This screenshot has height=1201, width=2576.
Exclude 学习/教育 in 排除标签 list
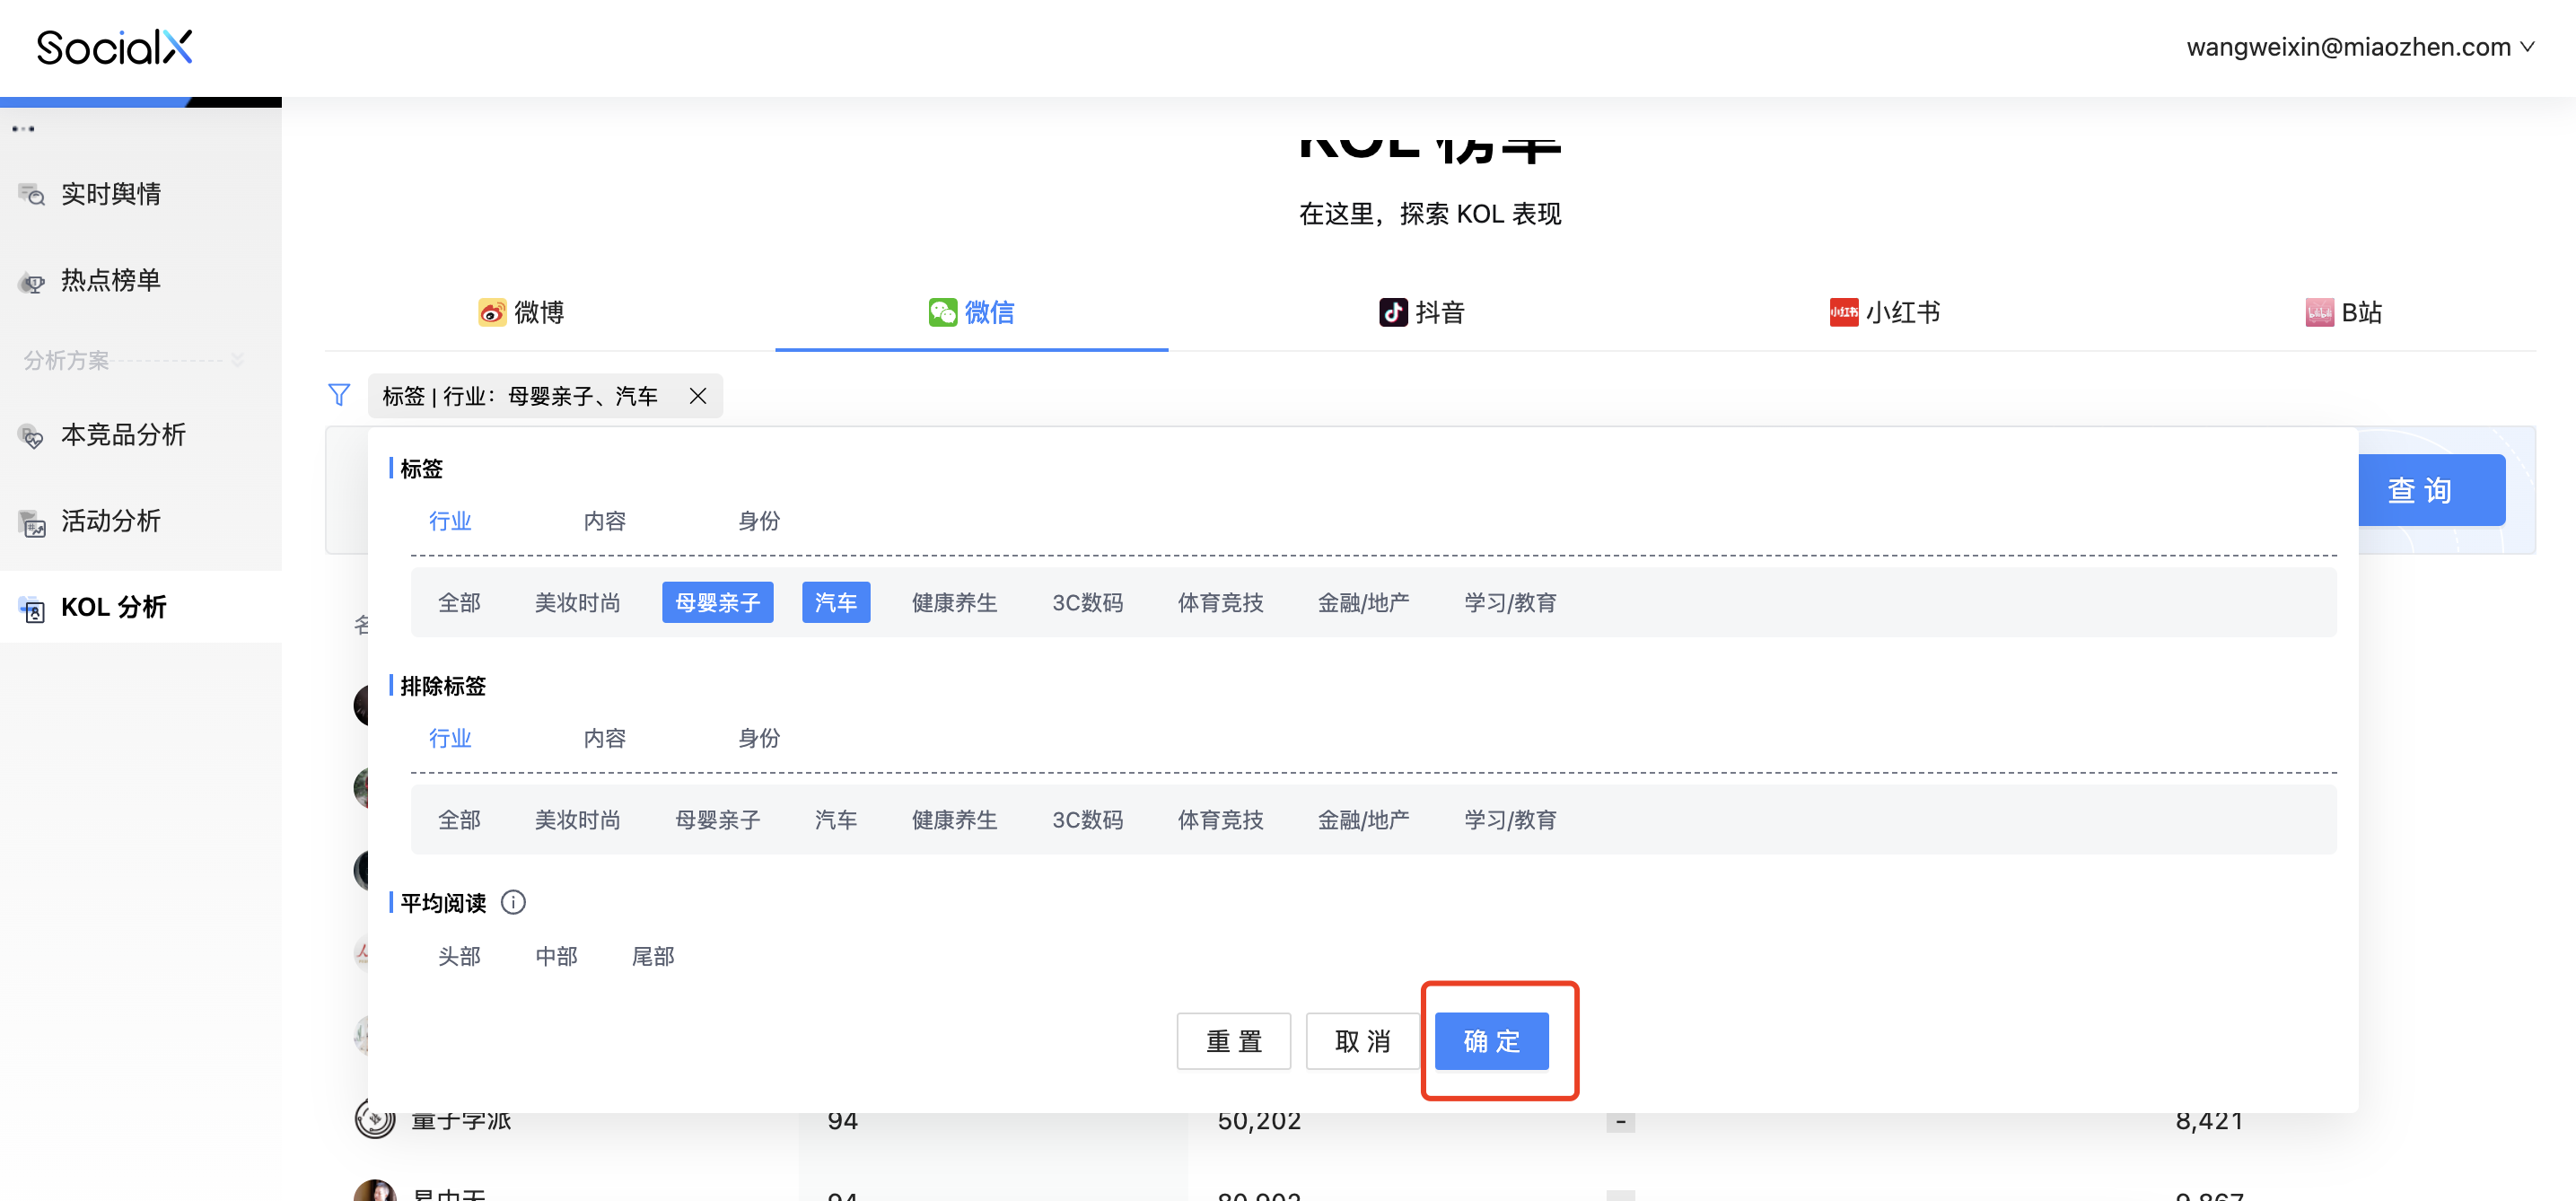1511,821
